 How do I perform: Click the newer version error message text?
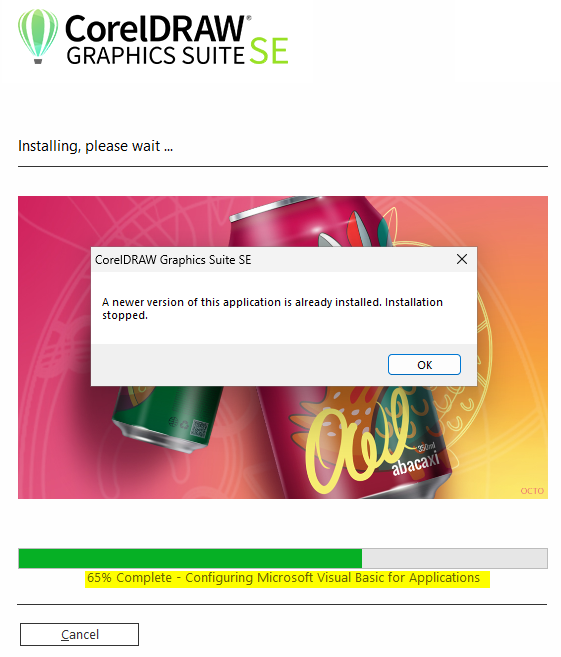coord(272,308)
